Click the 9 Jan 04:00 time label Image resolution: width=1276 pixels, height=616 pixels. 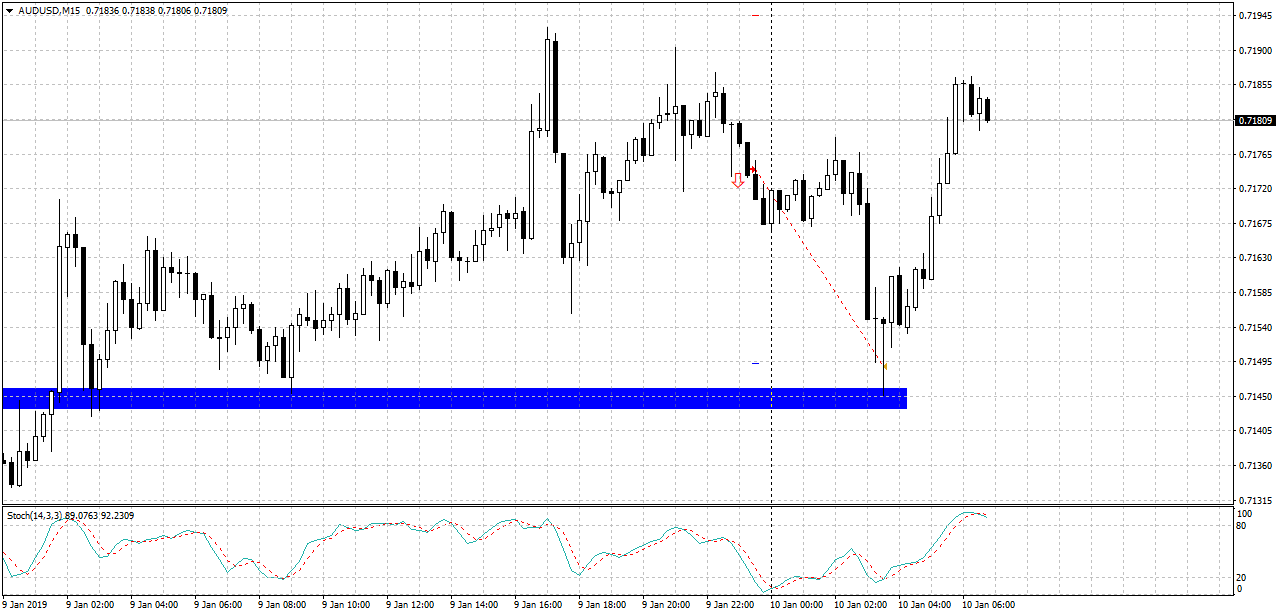tap(154, 605)
